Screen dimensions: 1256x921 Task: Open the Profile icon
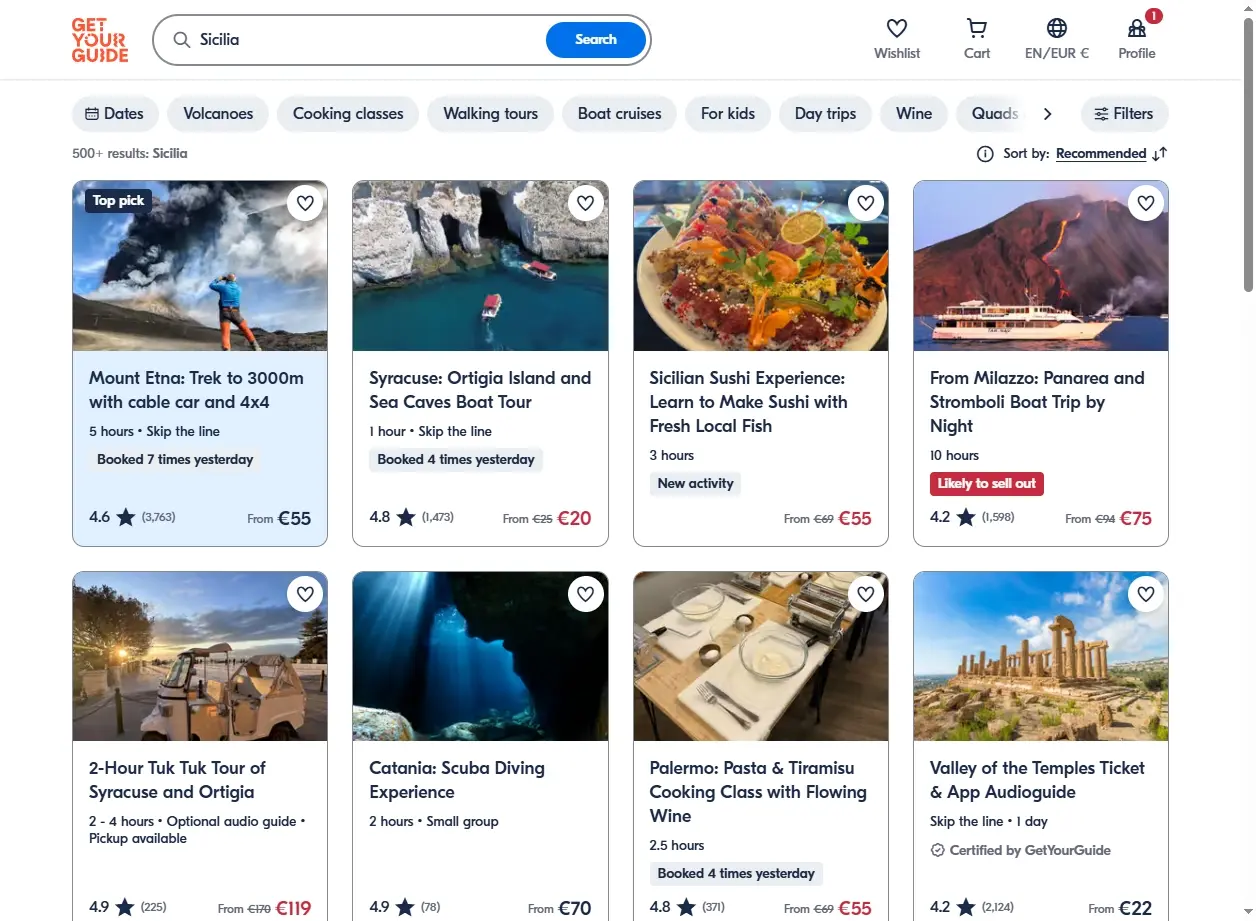[1137, 28]
